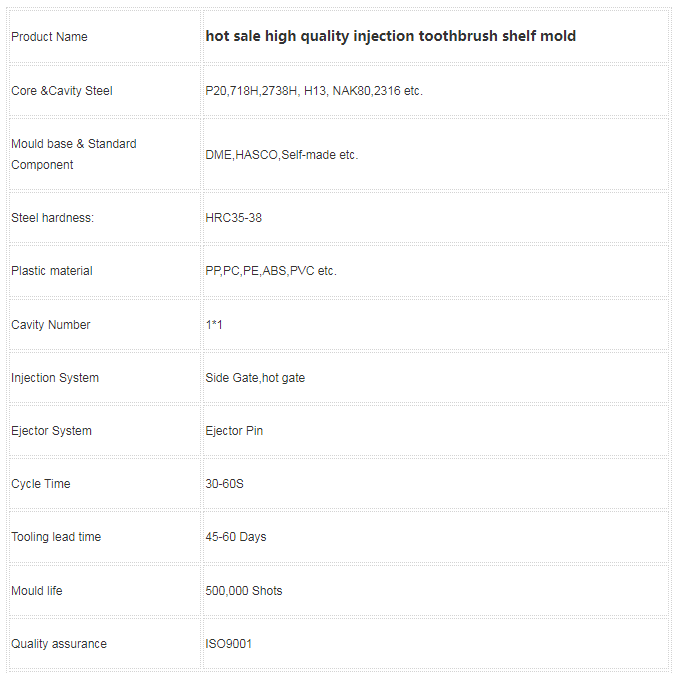
Task: Click the PP,PC,PE,ABS,PVC etc. value
Action: point(271,271)
